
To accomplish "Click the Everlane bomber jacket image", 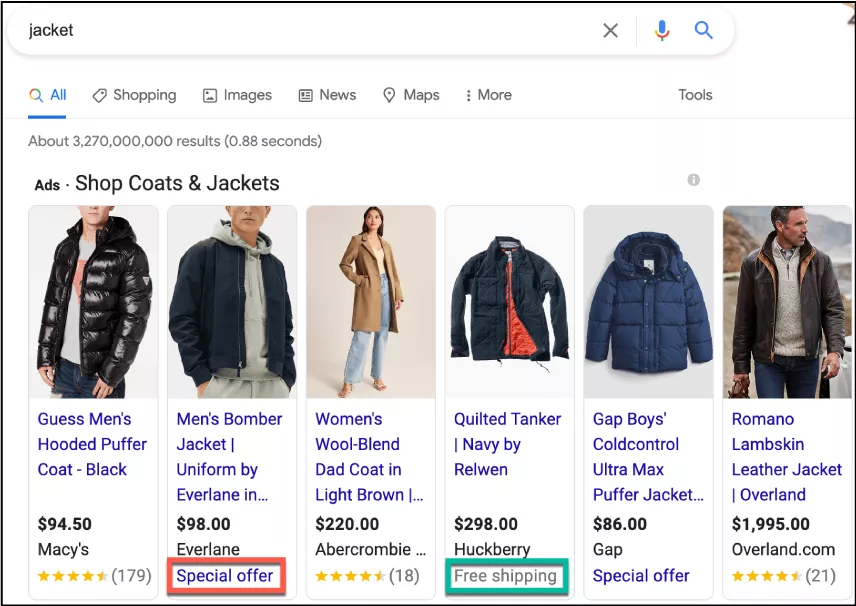I will pos(232,302).
